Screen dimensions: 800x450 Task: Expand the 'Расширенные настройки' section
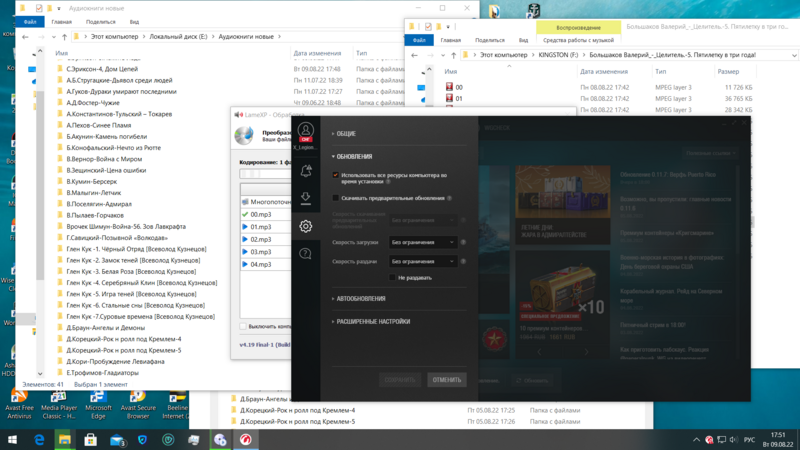[x=373, y=322]
